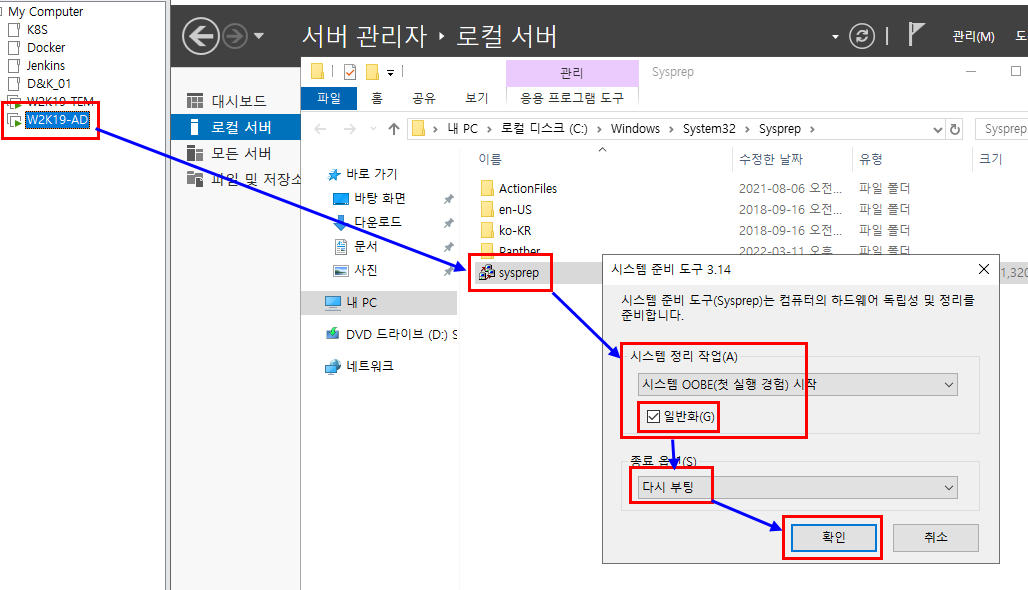This screenshot has height=590, width=1028.
Task: Select K8S in My Computer tree
Action: point(37,30)
